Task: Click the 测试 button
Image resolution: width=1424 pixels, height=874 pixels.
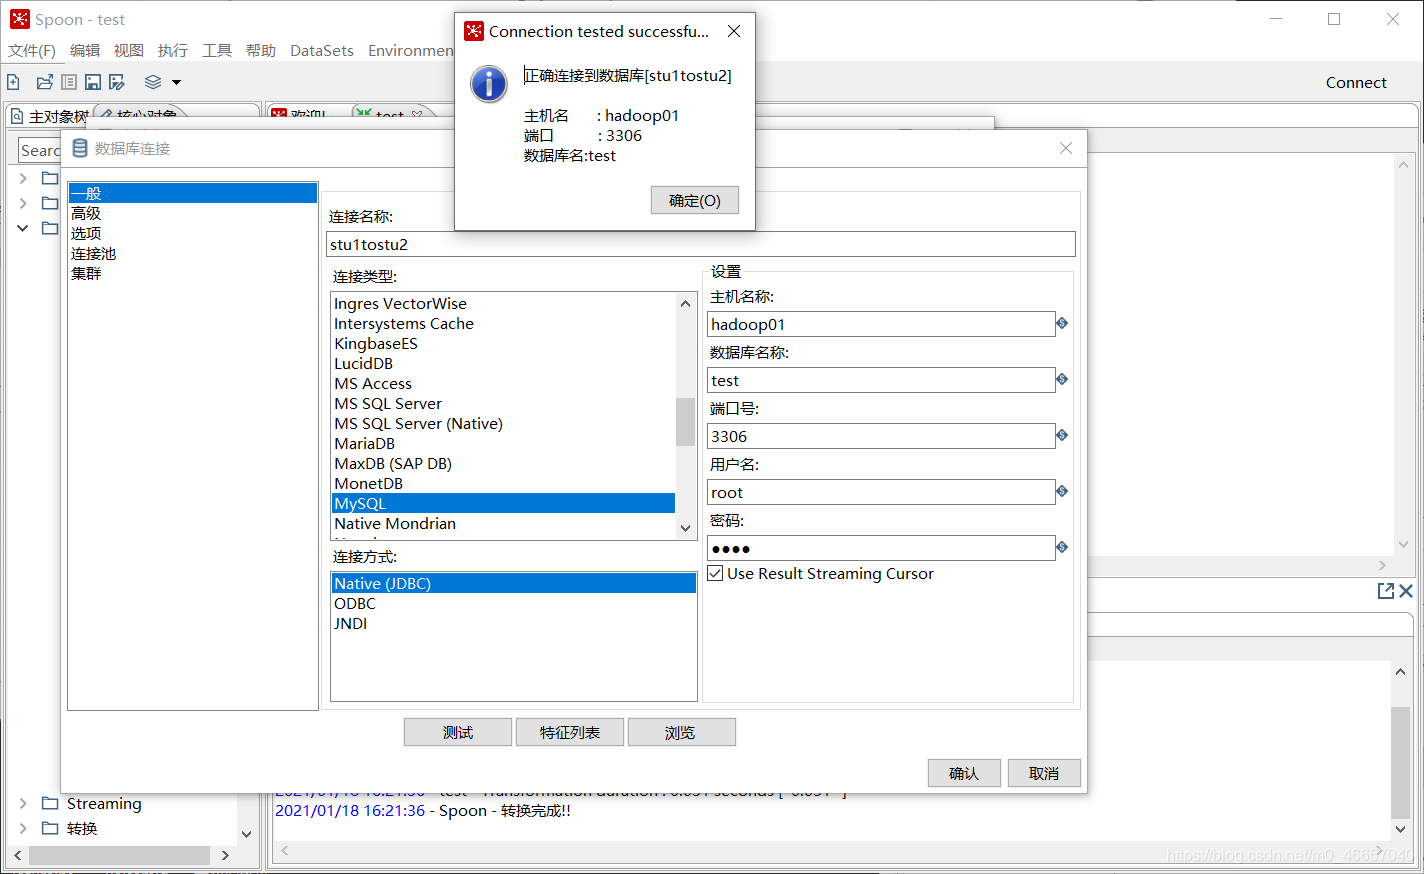Action: (458, 732)
